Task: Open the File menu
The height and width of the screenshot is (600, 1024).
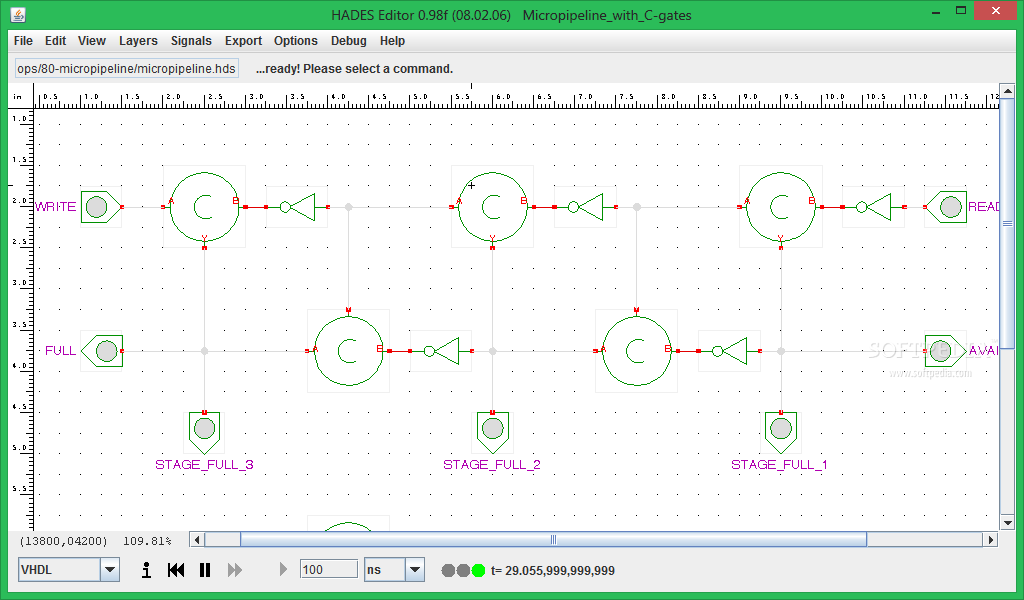Action: (23, 40)
